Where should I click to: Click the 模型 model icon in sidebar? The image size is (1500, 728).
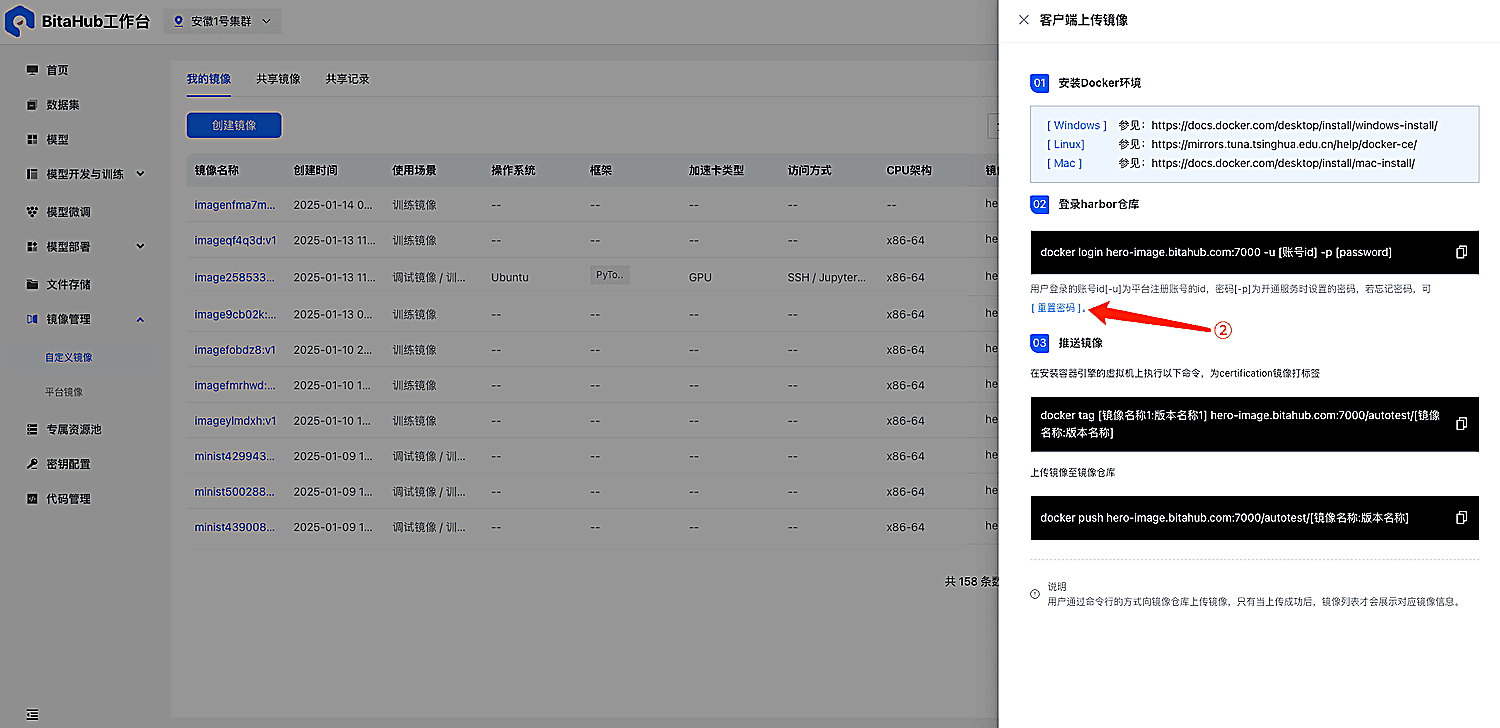coord(32,140)
